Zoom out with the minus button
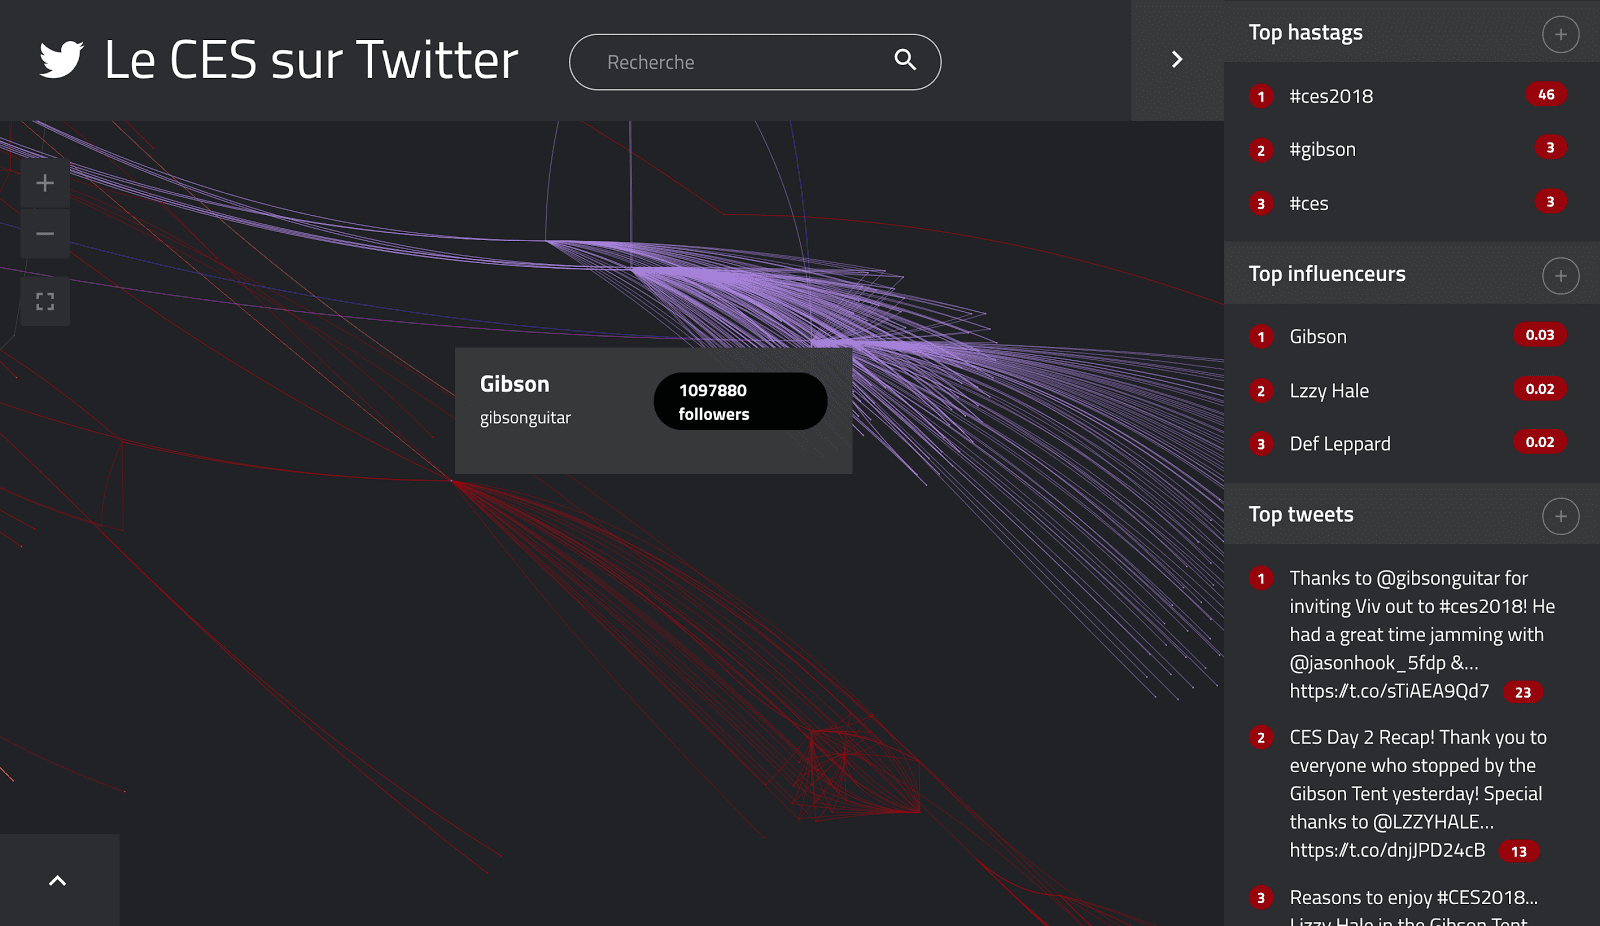The image size is (1600, 926). (45, 234)
